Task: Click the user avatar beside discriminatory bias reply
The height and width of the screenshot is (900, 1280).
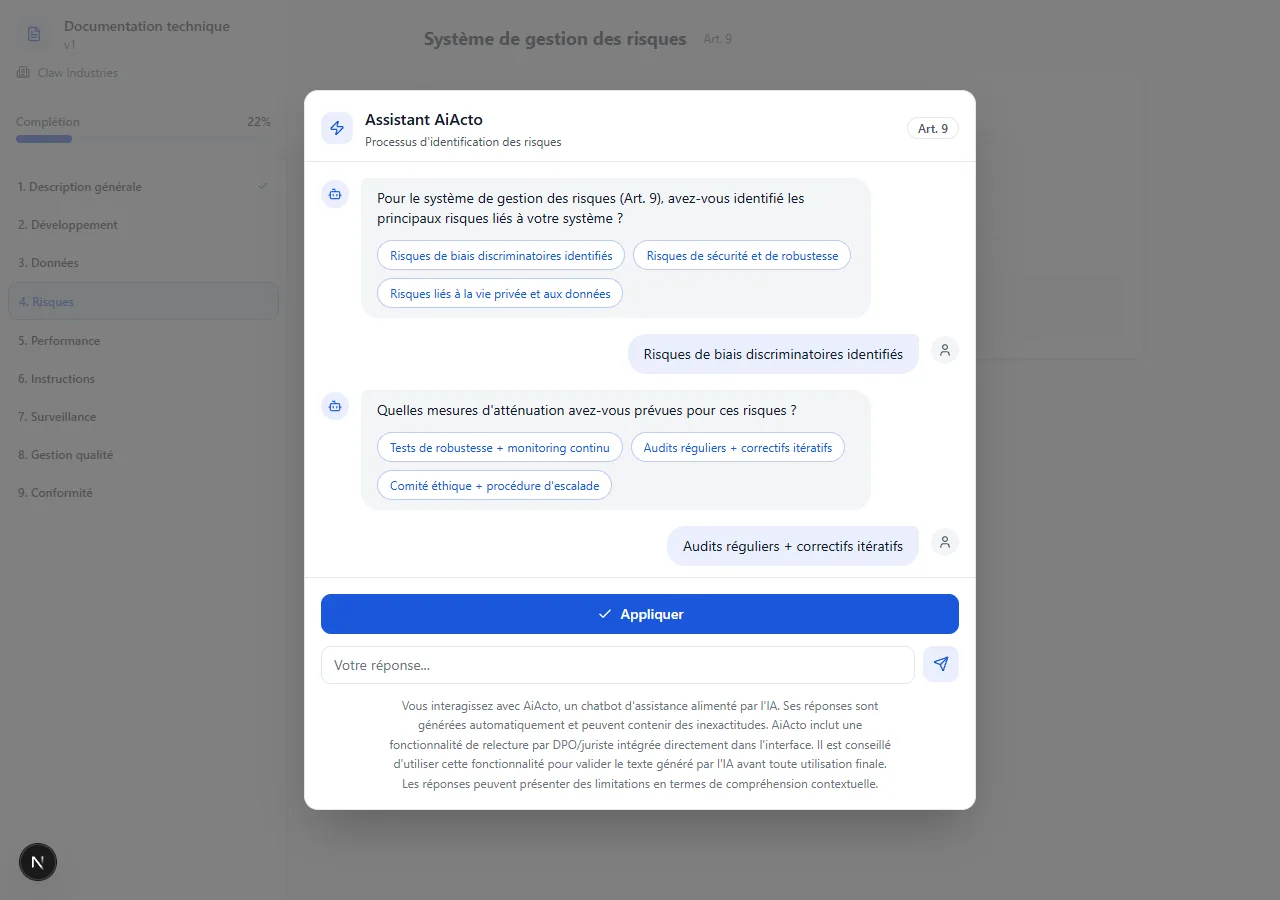Action: click(x=944, y=350)
